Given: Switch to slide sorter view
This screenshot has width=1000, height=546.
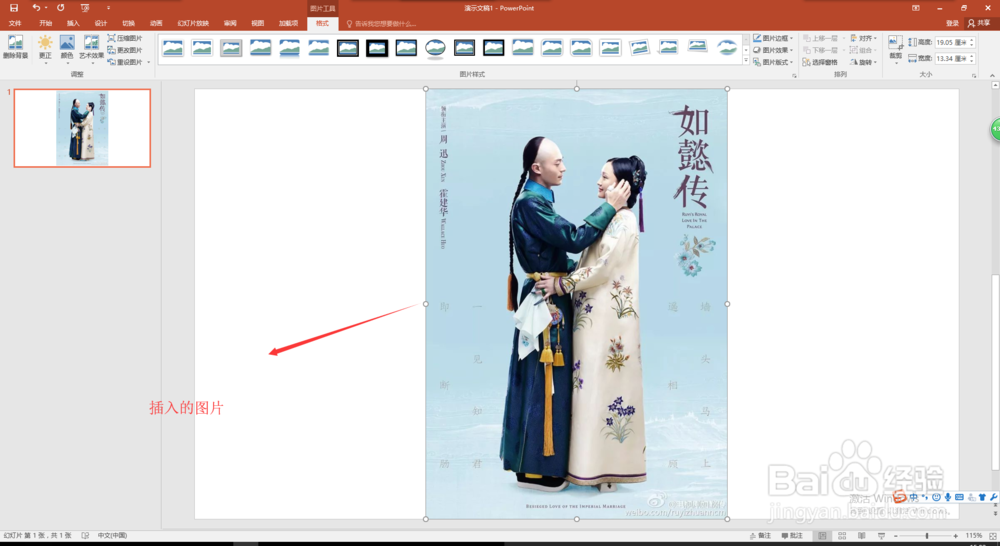Looking at the screenshot, I should pos(842,536).
